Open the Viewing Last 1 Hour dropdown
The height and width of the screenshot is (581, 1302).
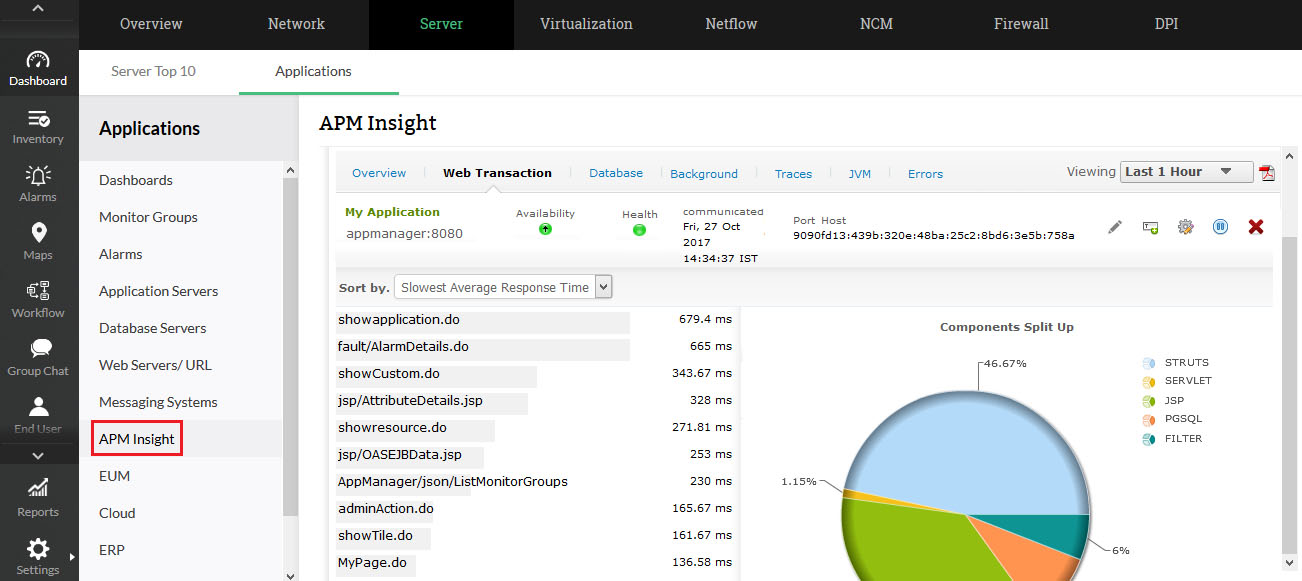(1187, 172)
